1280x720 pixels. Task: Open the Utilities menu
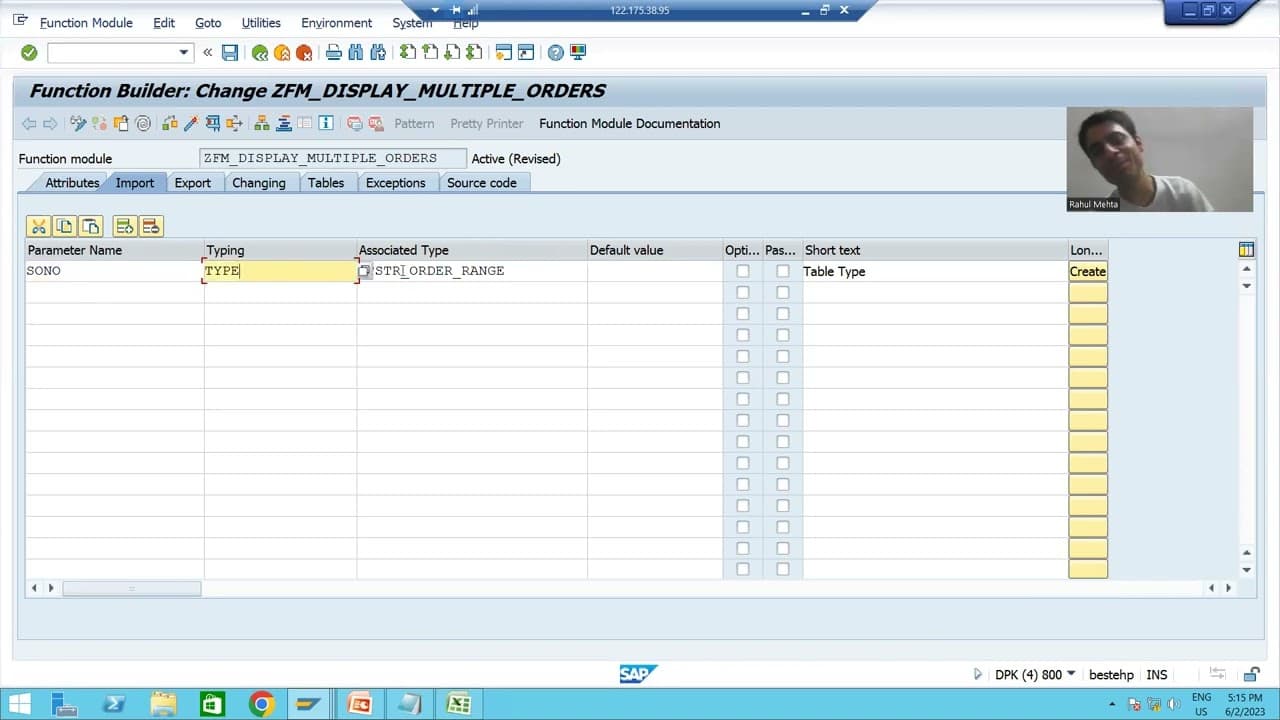click(x=261, y=22)
